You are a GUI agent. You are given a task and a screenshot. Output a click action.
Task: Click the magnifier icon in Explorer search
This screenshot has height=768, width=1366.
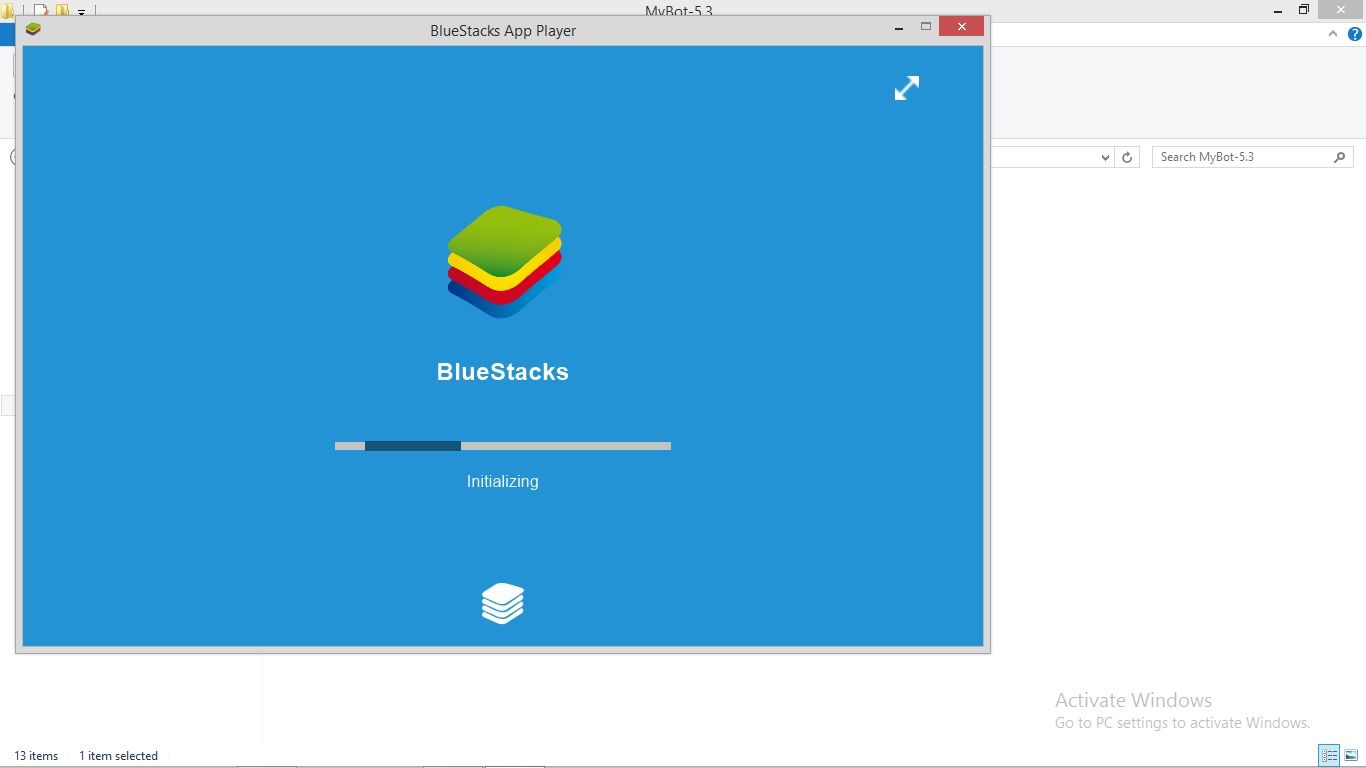pyautogui.click(x=1340, y=157)
